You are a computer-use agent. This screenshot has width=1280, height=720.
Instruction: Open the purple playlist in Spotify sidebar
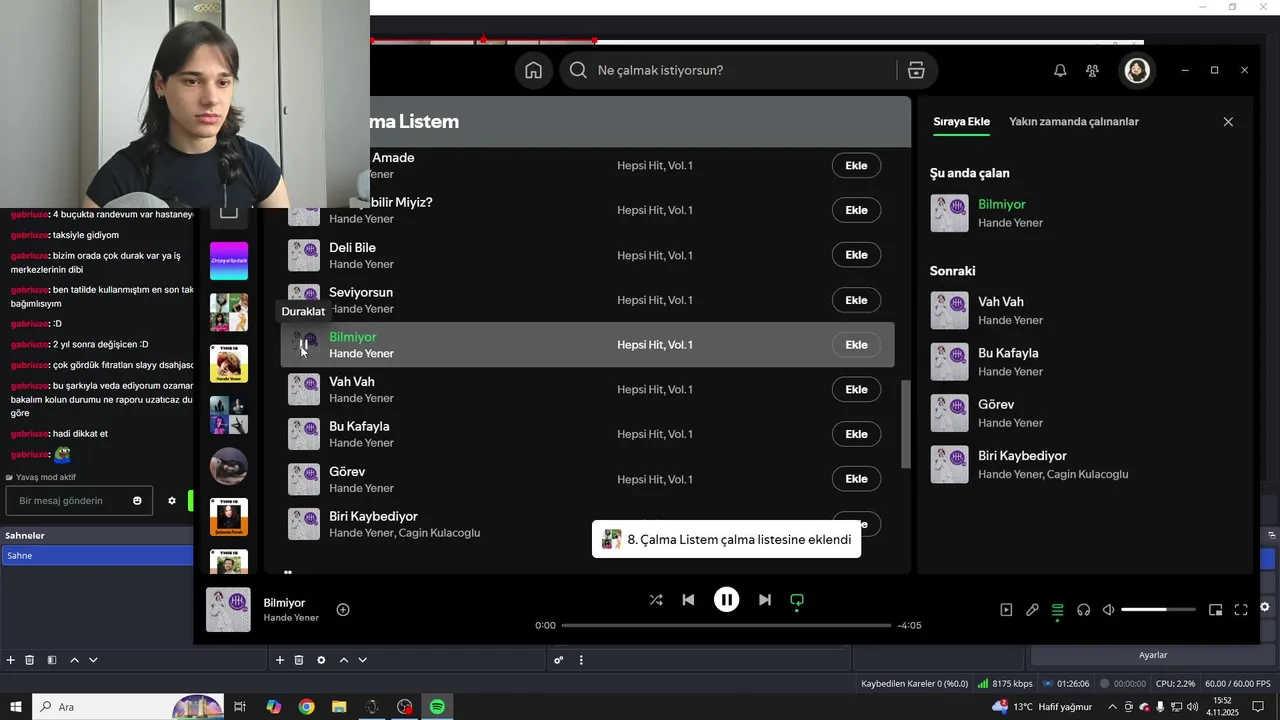229,261
